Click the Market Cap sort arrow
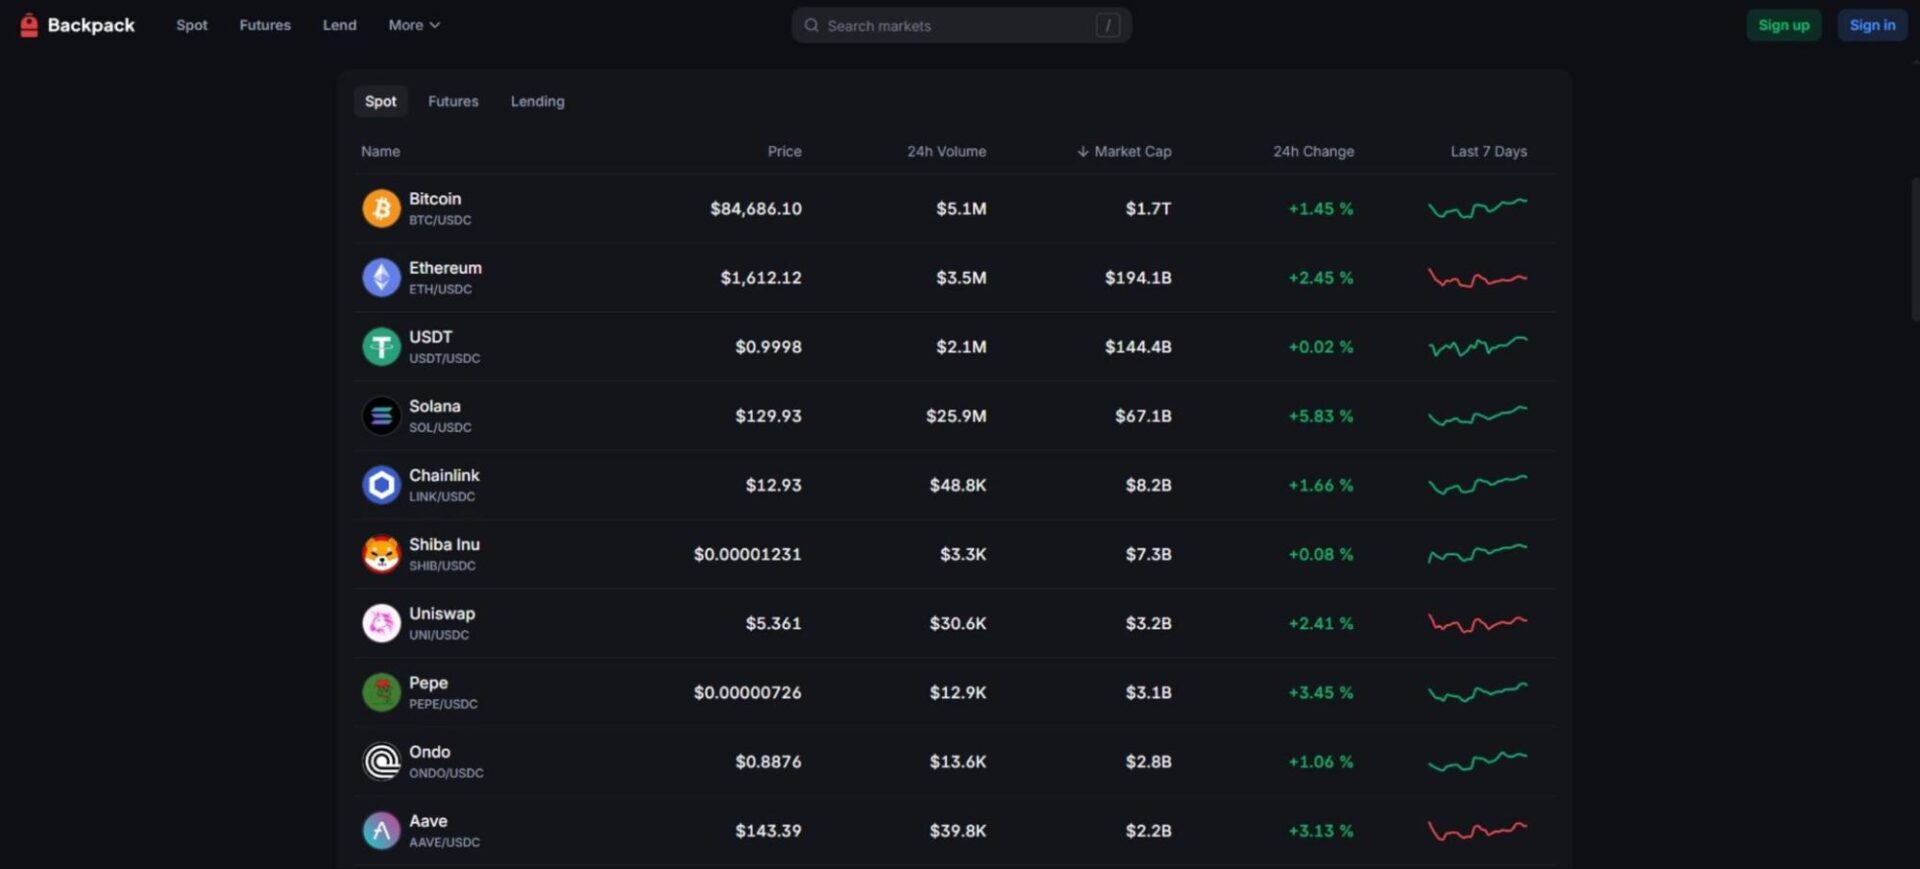The width and height of the screenshot is (1920, 869). [x=1083, y=152]
